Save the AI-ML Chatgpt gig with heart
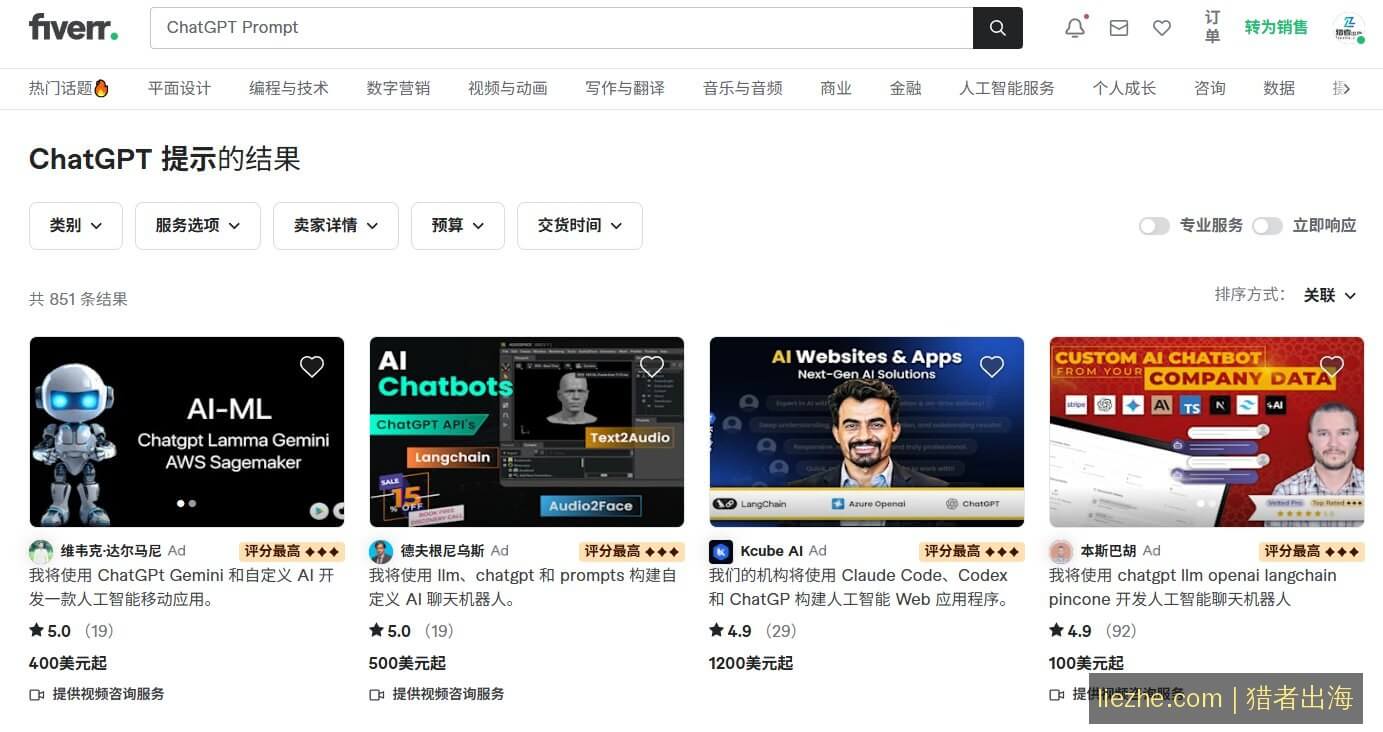Screen dimensions: 1383x732 click(312, 367)
